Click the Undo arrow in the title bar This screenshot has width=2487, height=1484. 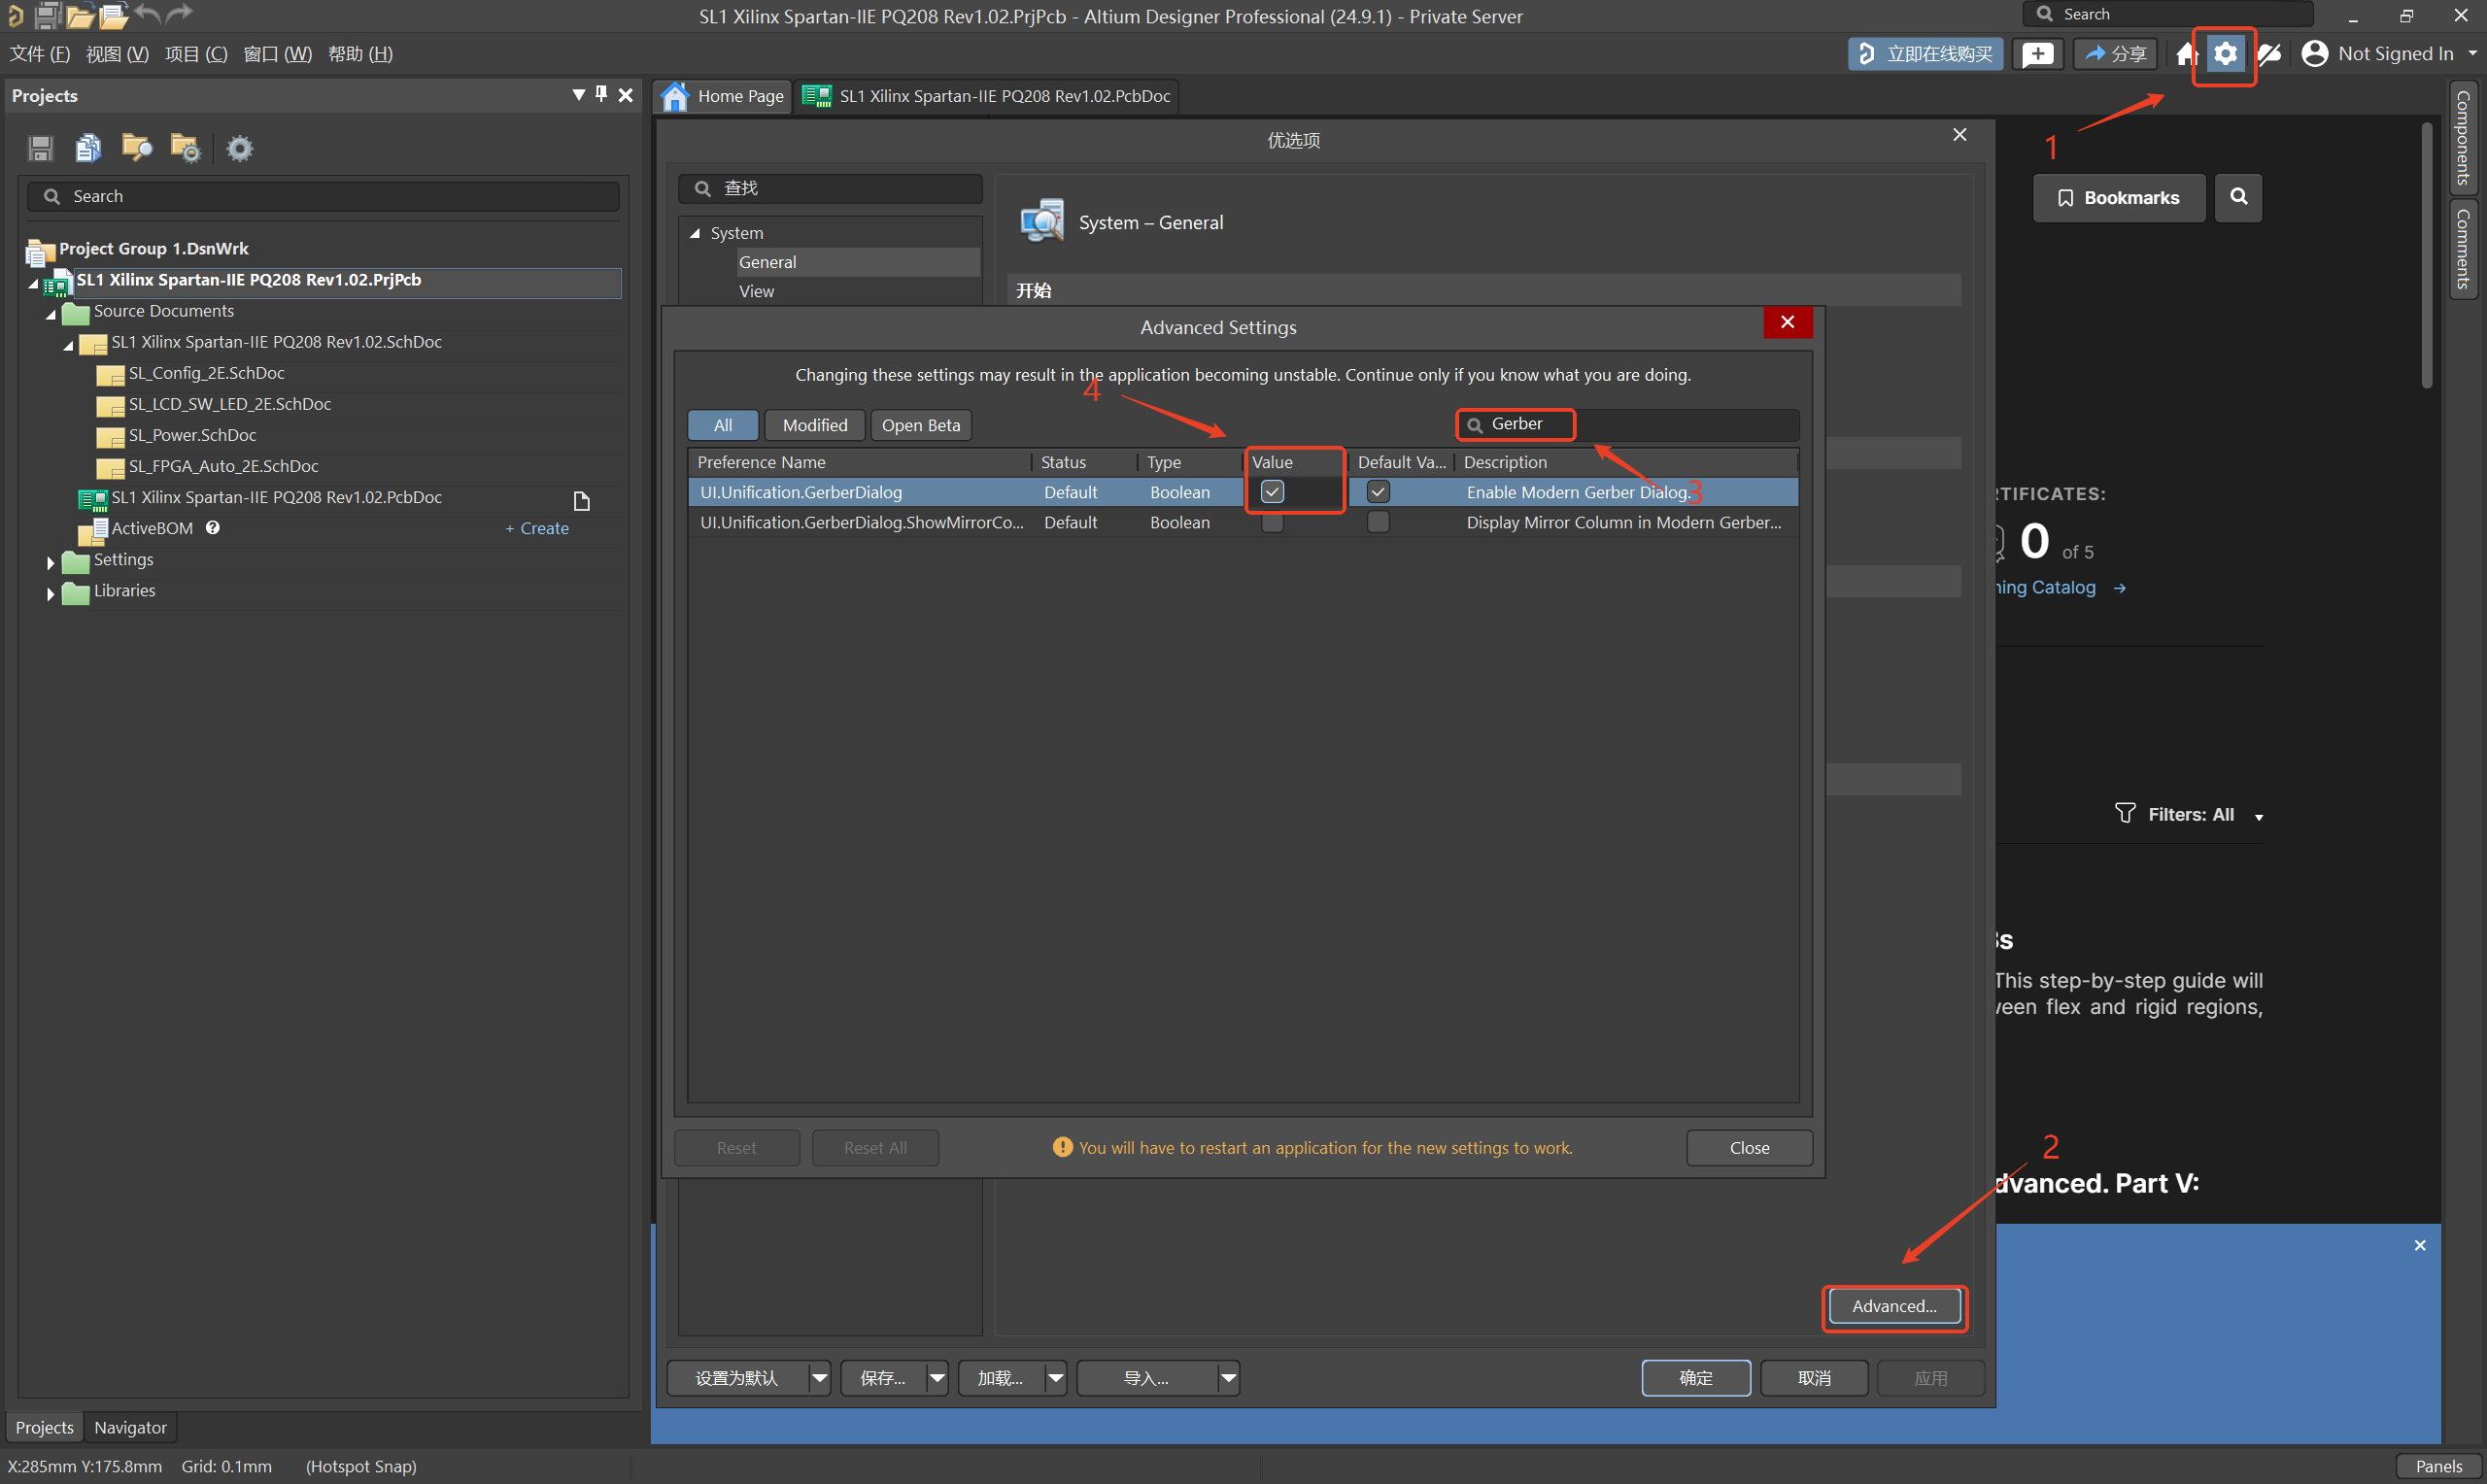[x=146, y=14]
